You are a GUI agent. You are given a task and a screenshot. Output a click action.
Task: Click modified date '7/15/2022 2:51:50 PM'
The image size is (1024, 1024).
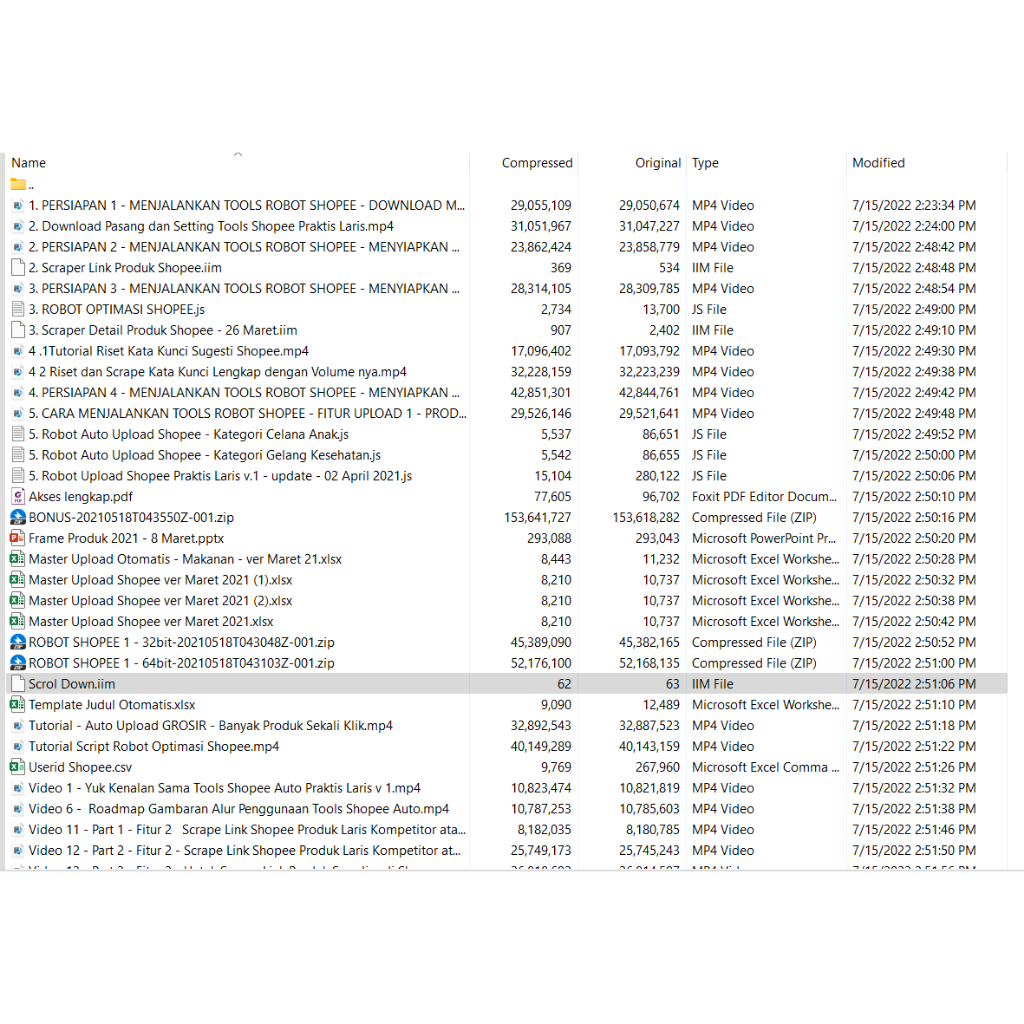[x=914, y=851]
